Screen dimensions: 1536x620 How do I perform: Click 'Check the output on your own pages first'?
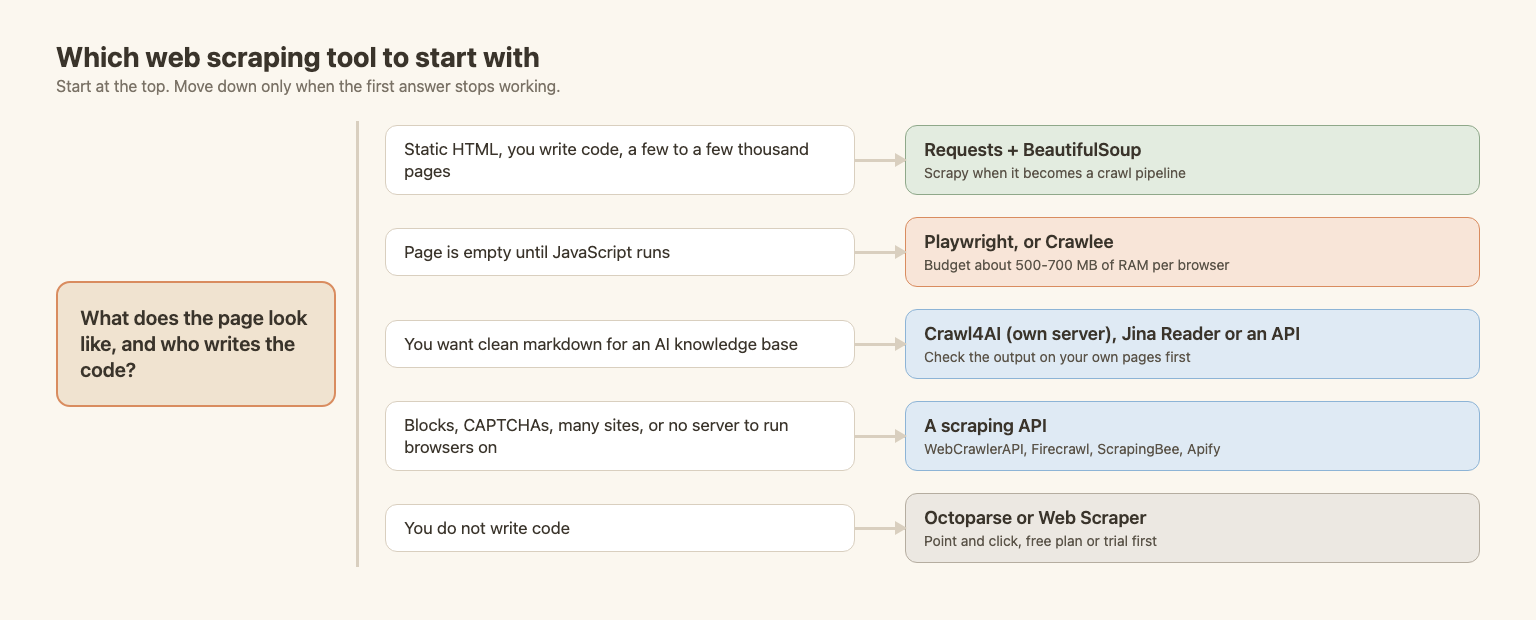click(1057, 357)
